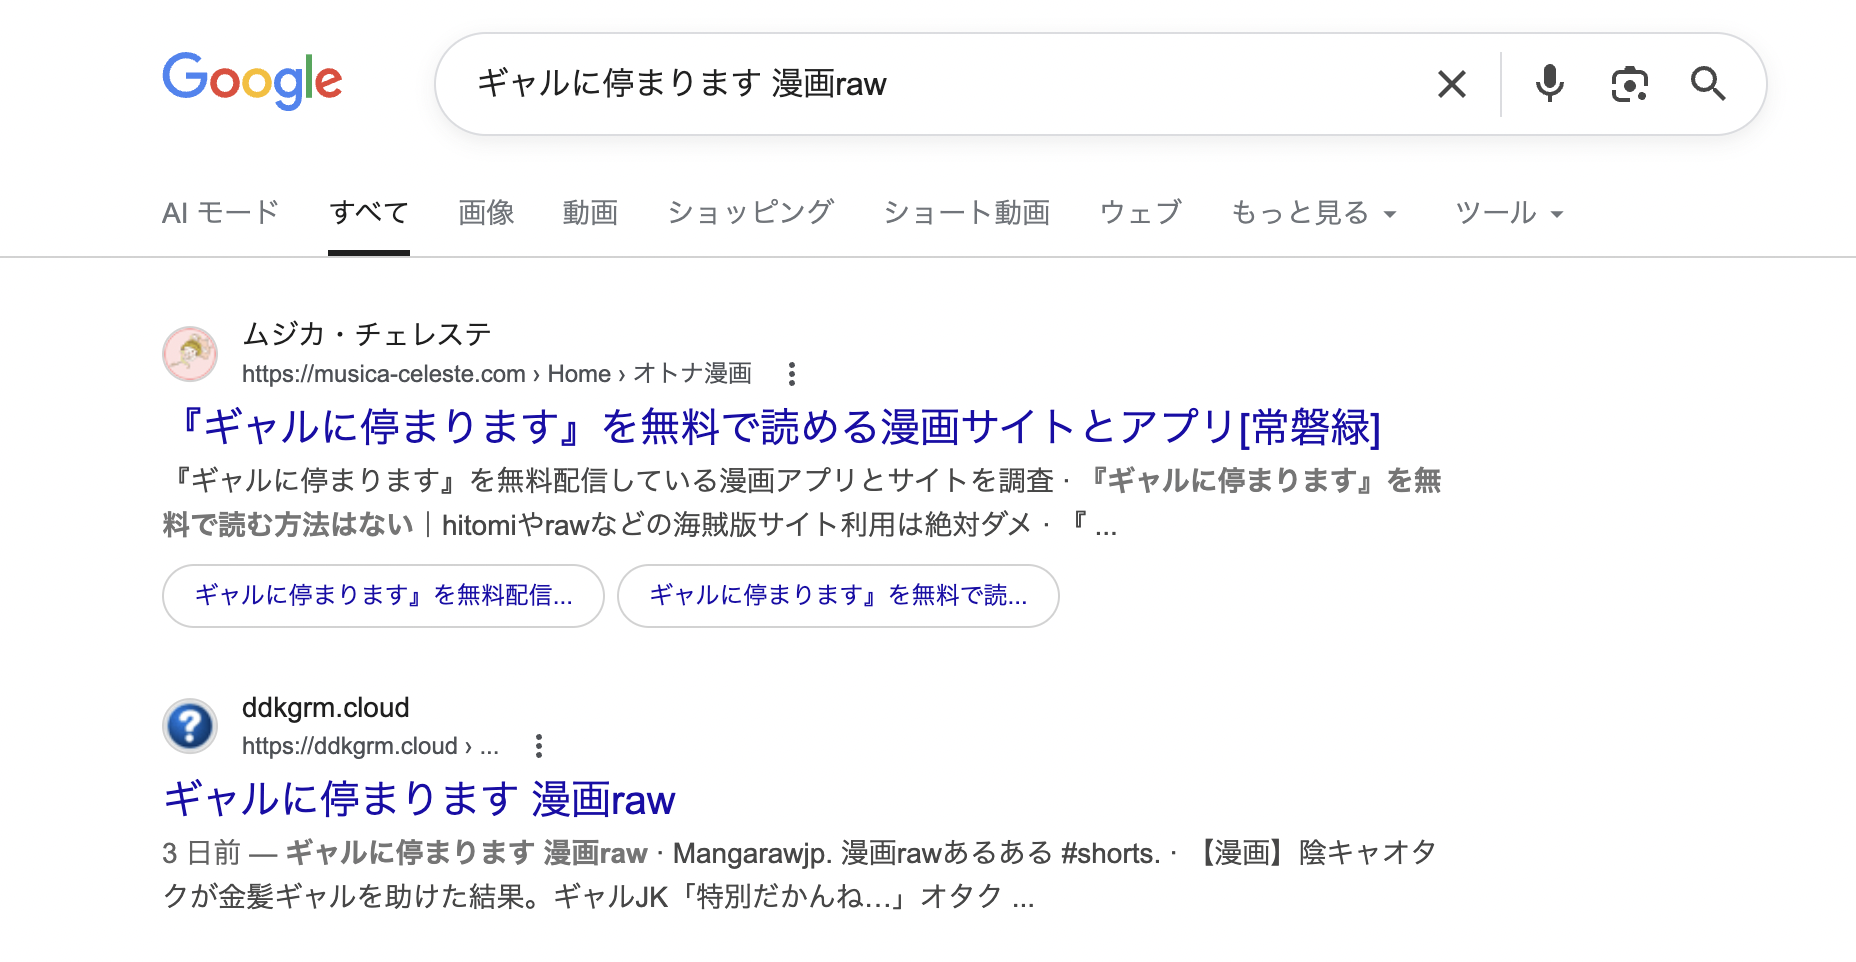
Task: Switch to 動画 tab
Action: click(590, 213)
